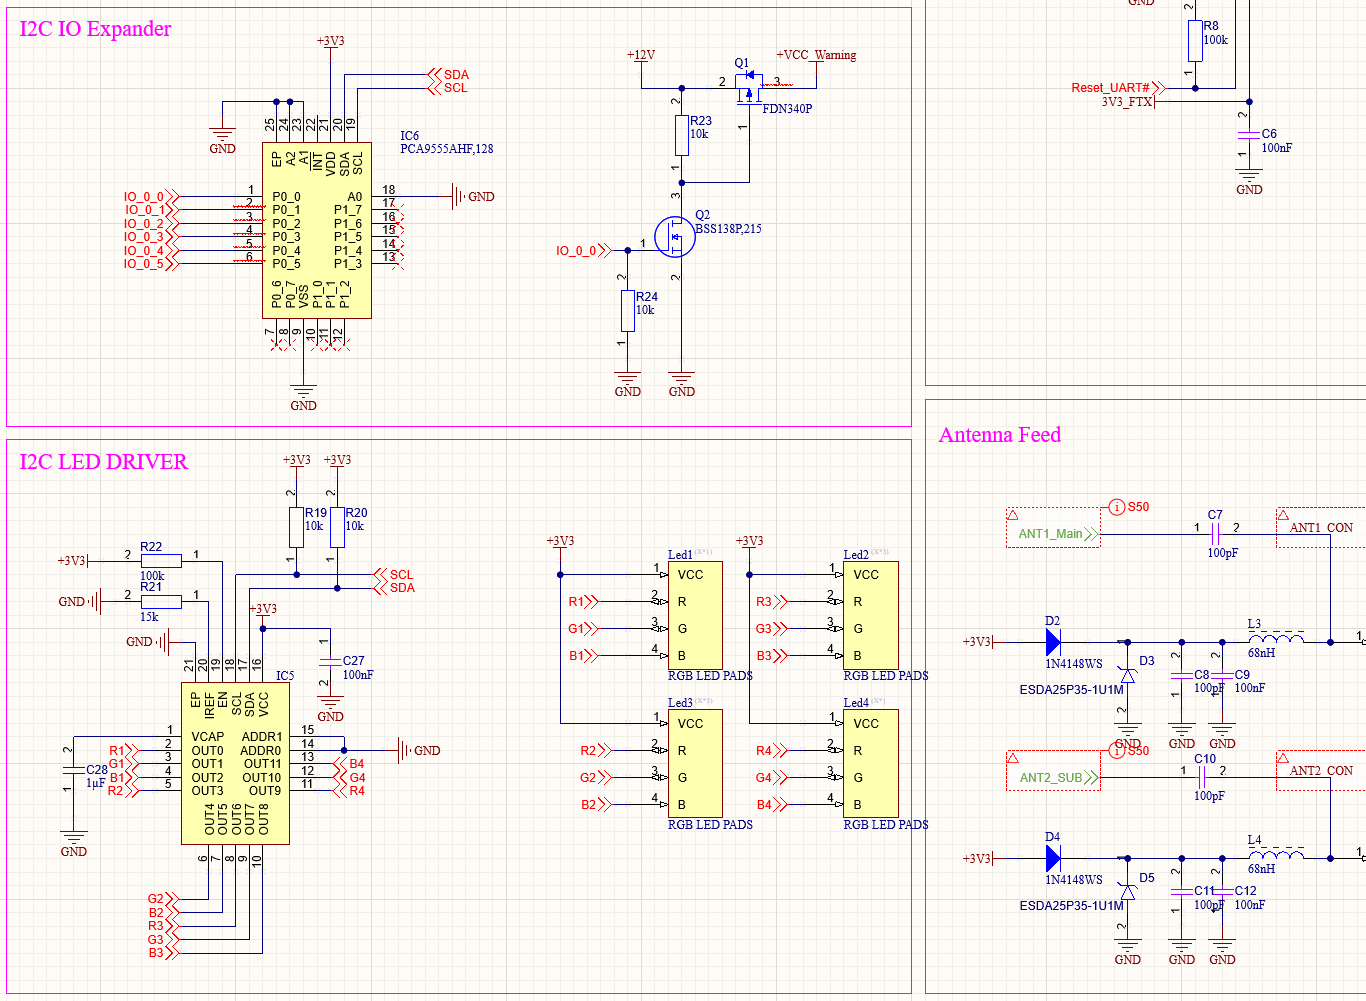Select the I2C LED DRIVER title text

(x=104, y=462)
